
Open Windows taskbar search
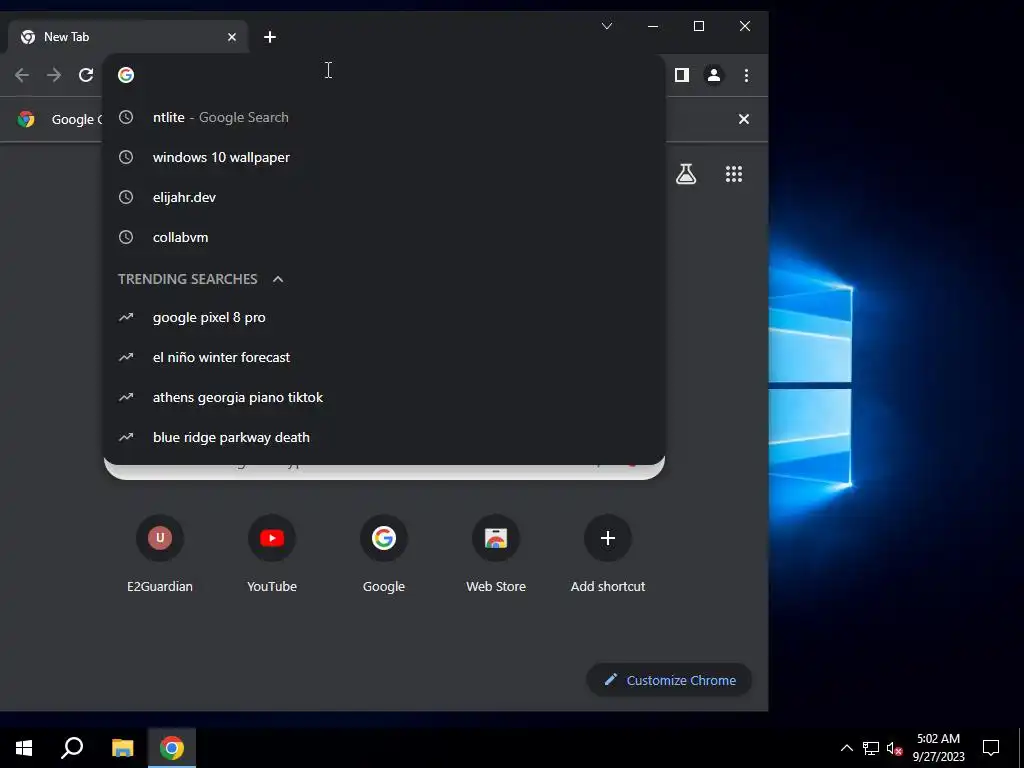point(72,748)
